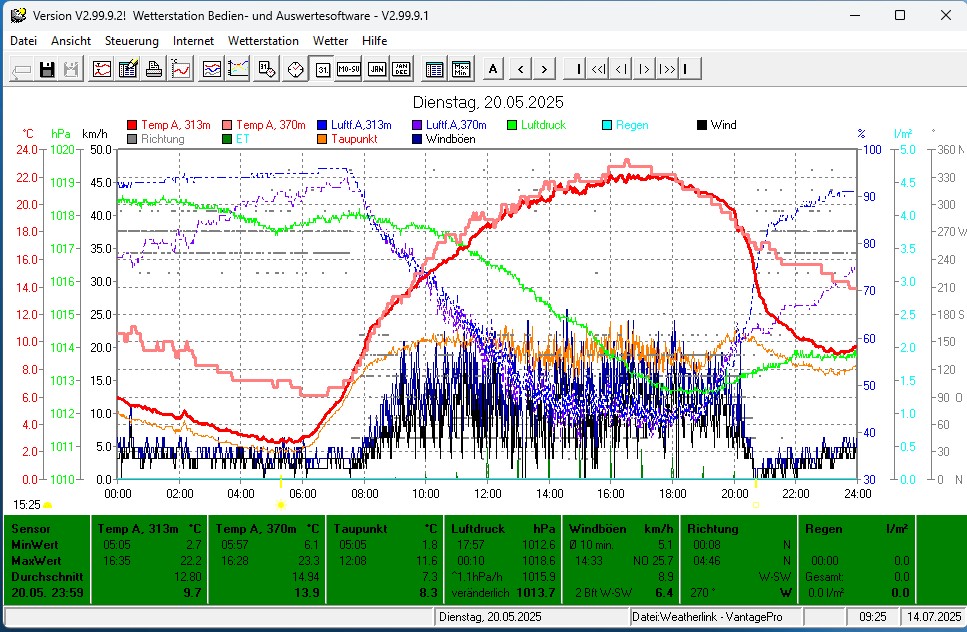This screenshot has height=632, width=967.
Task: Click the black floppy disk save icon
Action: click(47, 69)
